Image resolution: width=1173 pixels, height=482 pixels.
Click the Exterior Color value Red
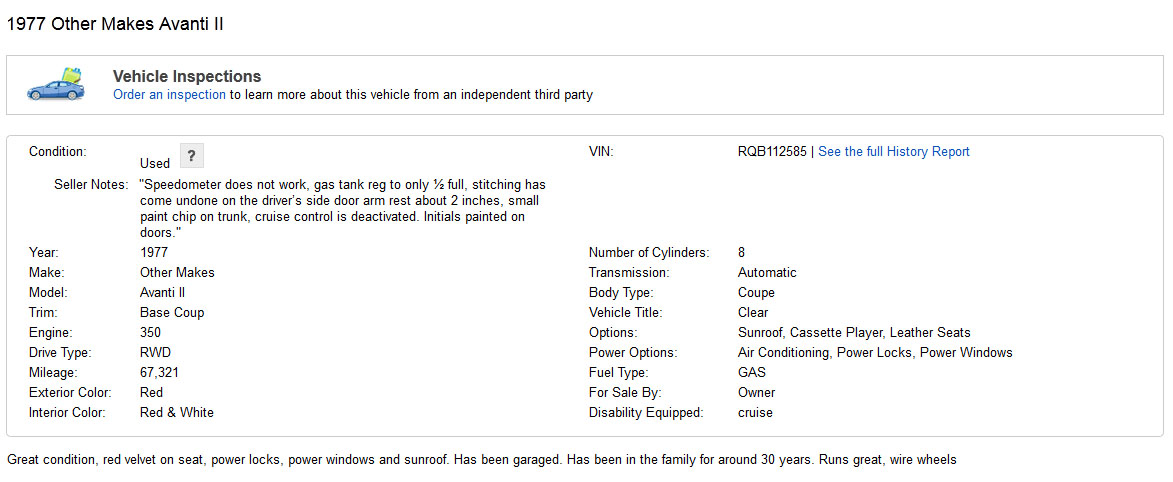152,392
